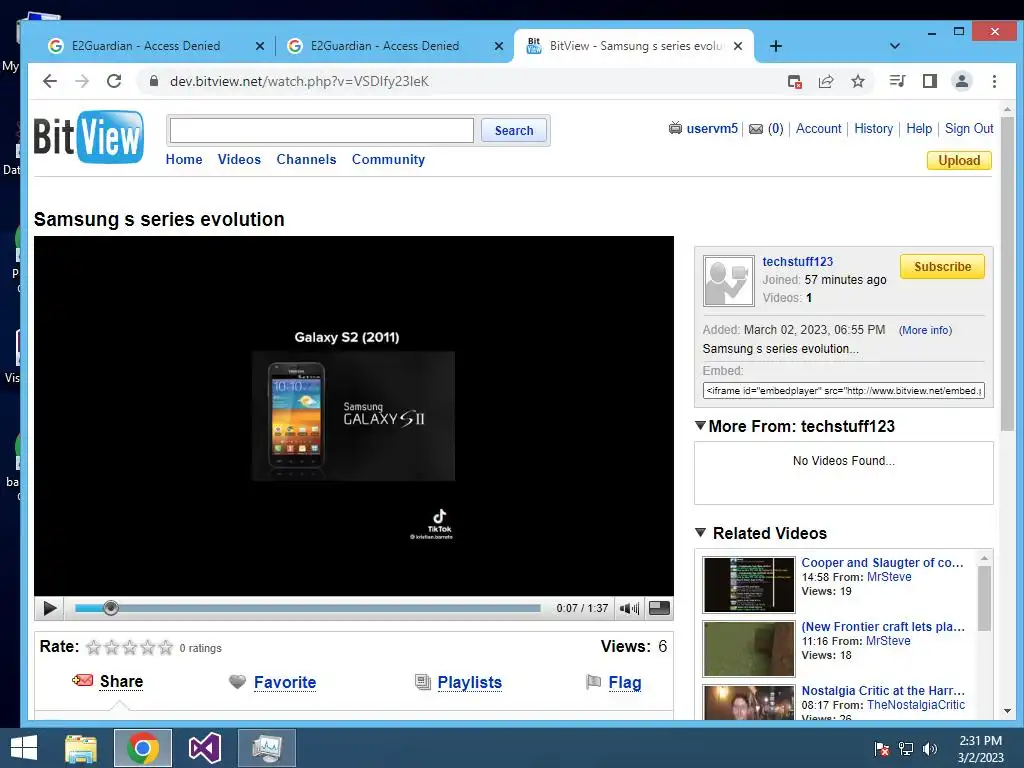Open Chrome tab search dropdown
Screen dimensions: 1024x768
click(x=895, y=46)
